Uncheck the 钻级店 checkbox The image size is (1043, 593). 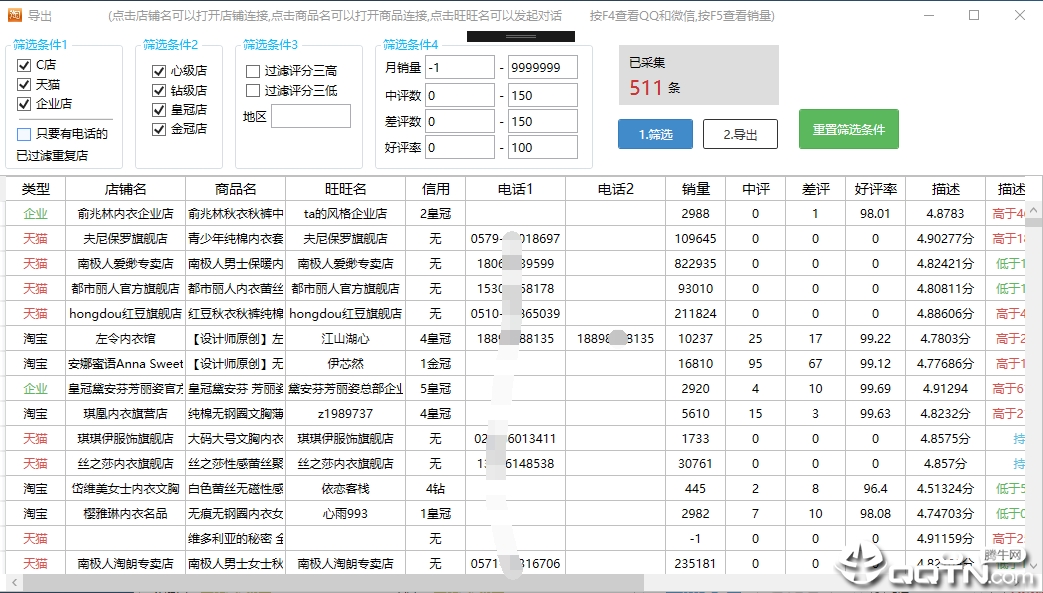tap(159, 91)
